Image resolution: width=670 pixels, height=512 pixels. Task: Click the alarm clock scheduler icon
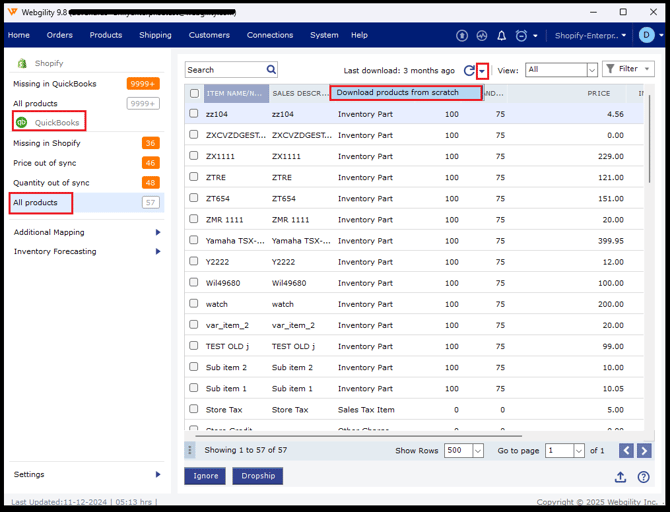[x=521, y=36]
